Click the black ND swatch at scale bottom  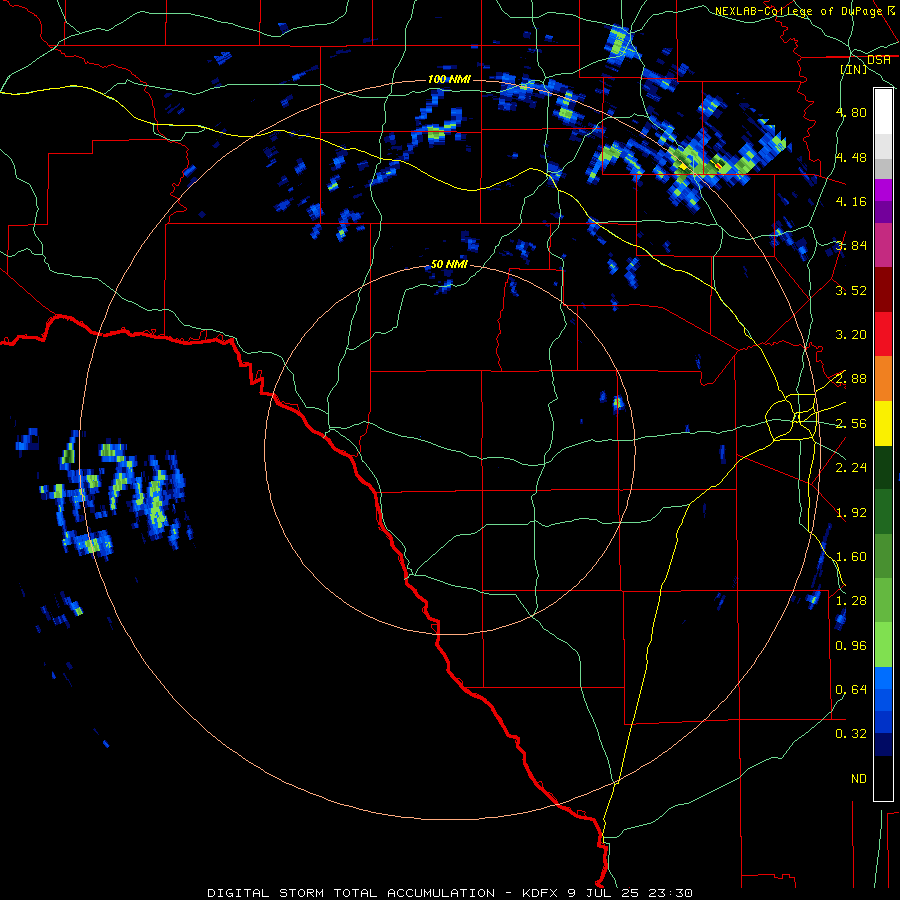point(883,778)
